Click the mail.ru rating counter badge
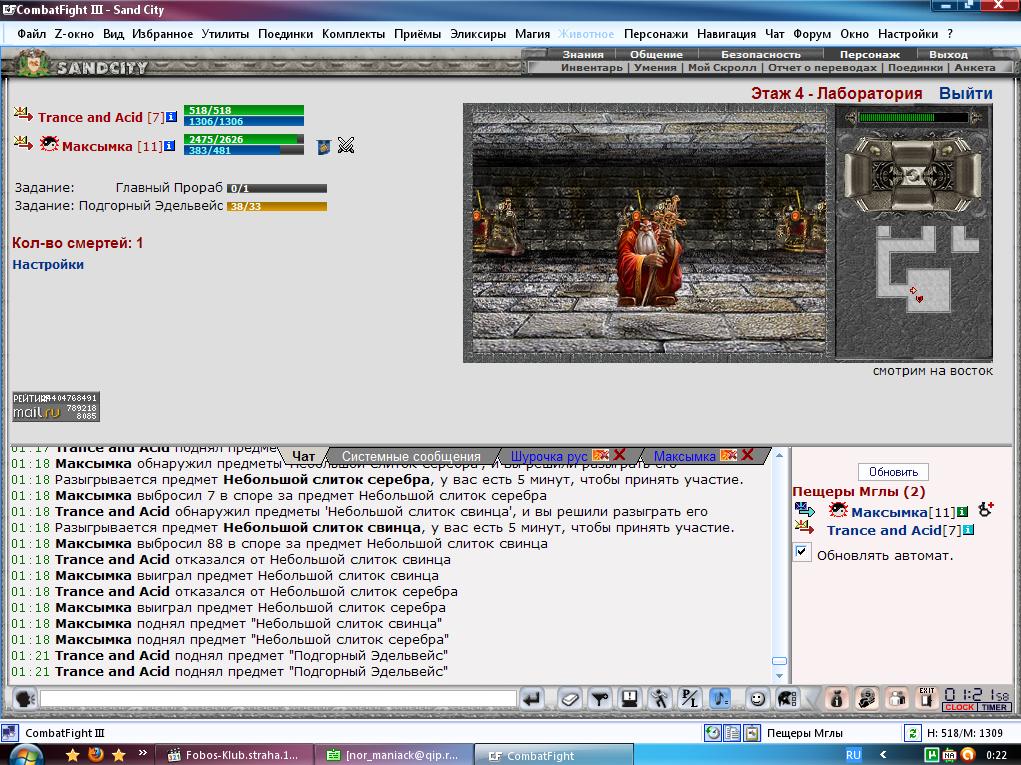This screenshot has width=1021, height=765. click(56, 406)
